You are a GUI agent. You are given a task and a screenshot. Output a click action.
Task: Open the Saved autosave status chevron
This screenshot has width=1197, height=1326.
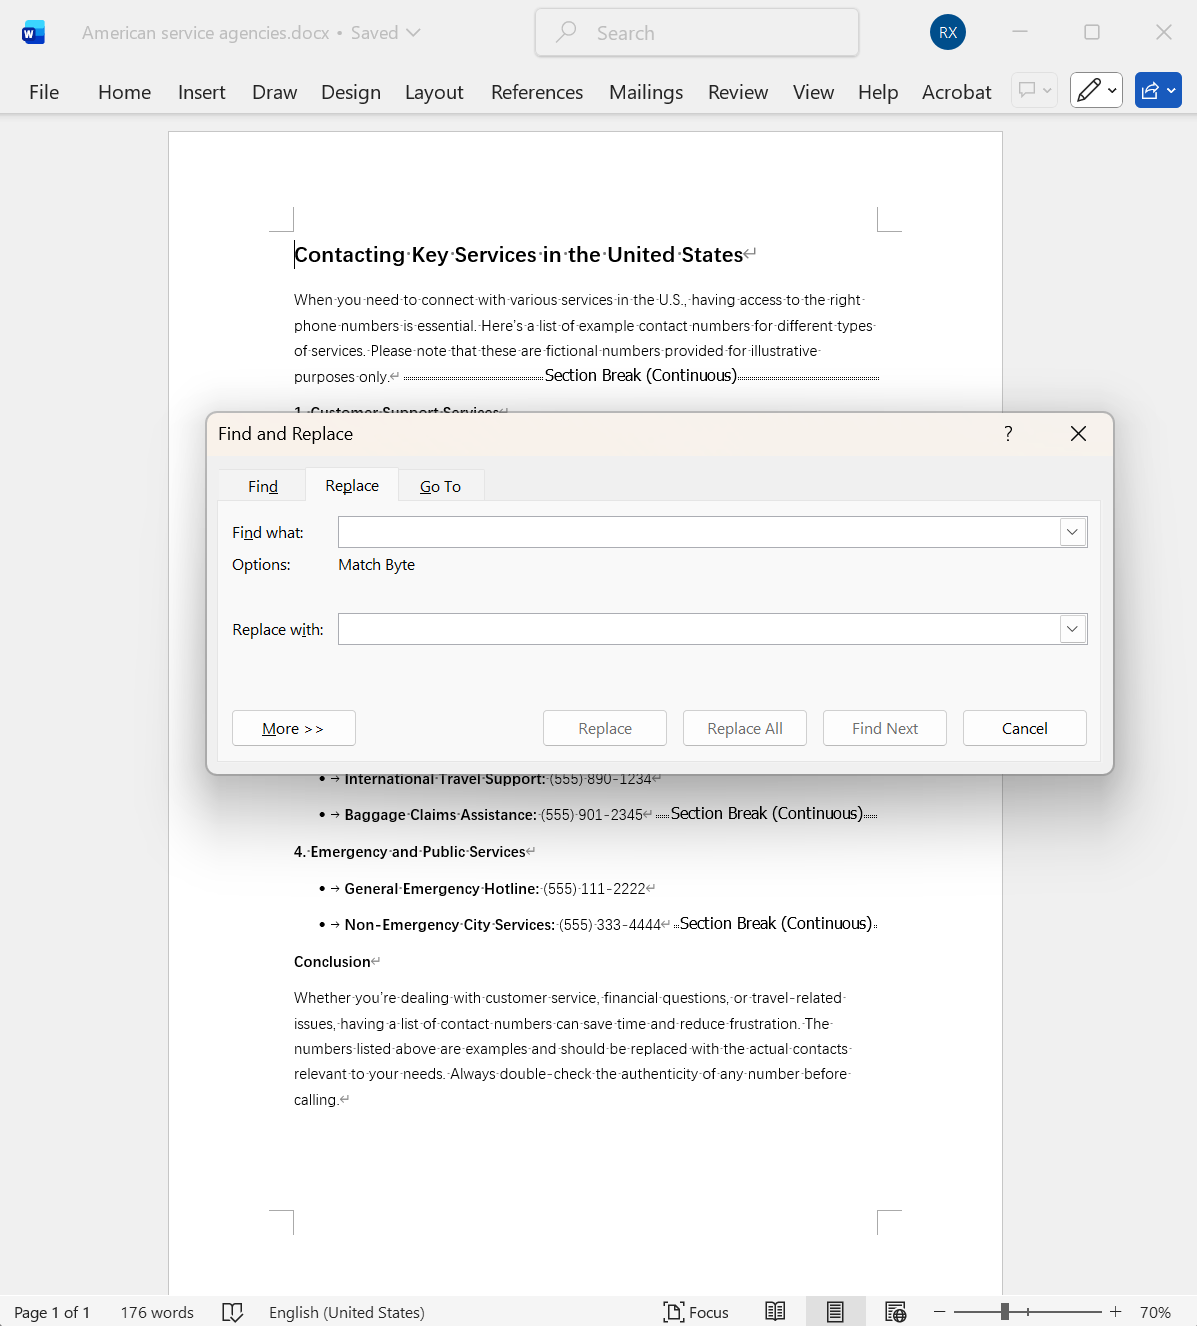pyautogui.click(x=416, y=31)
